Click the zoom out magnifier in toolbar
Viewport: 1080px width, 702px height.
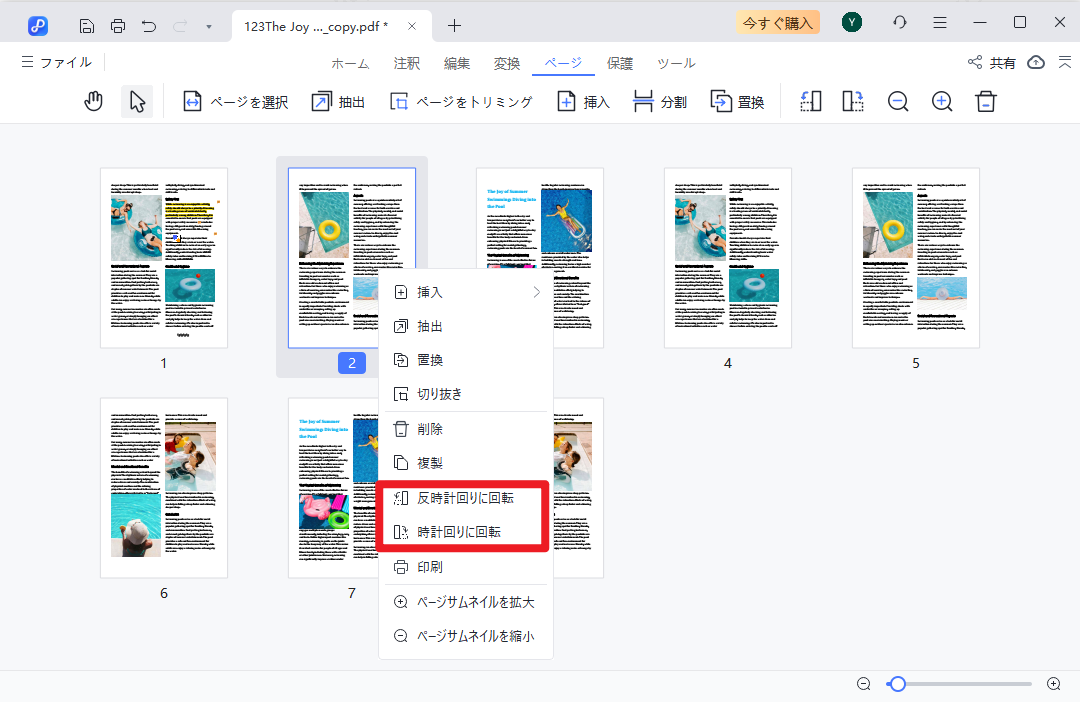point(898,101)
